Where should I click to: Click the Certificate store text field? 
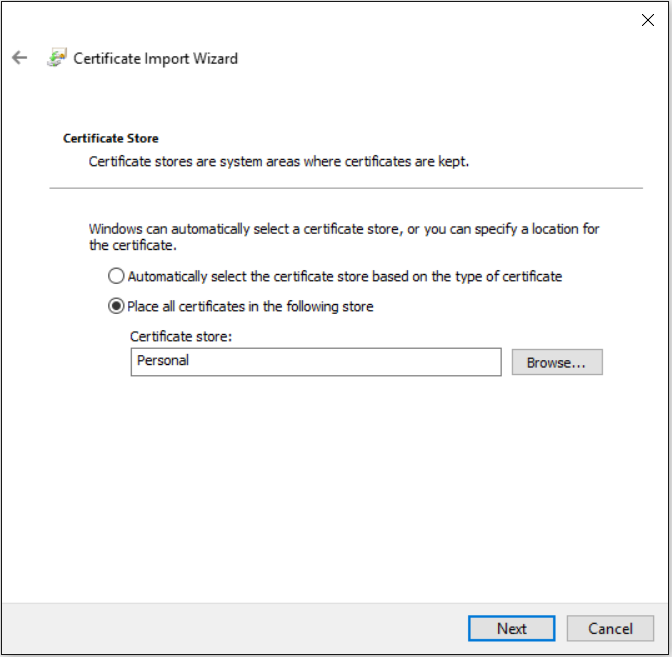pyautogui.click(x=316, y=362)
